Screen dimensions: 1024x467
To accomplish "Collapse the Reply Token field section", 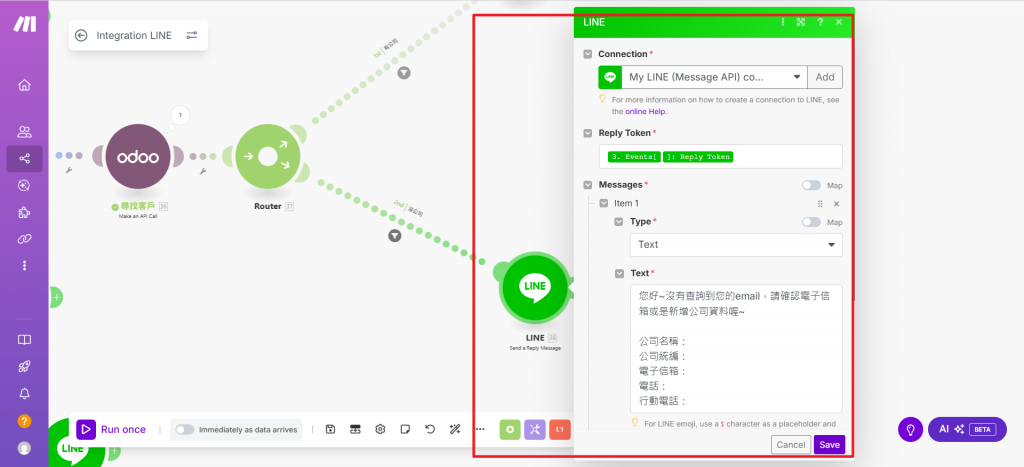I will [x=588, y=133].
